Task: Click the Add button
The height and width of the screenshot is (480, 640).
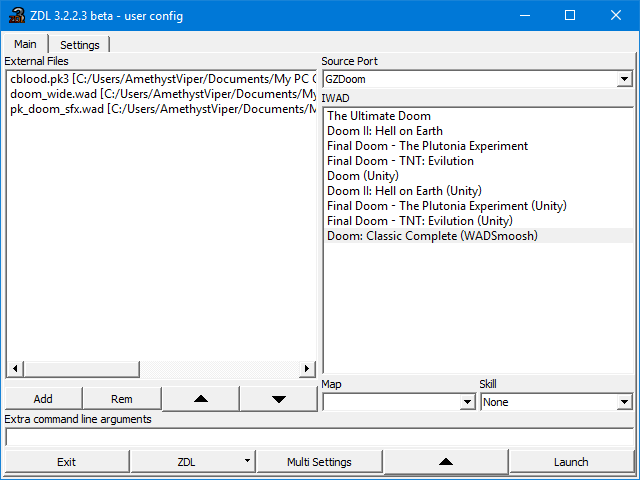Action: (43, 399)
